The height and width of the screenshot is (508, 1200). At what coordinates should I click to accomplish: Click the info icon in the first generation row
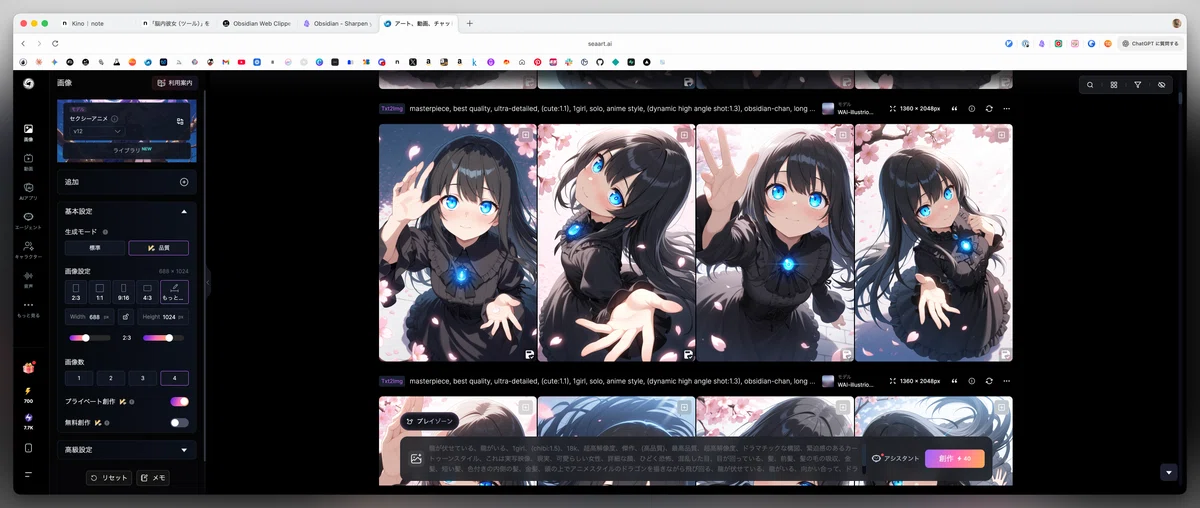tap(972, 108)
